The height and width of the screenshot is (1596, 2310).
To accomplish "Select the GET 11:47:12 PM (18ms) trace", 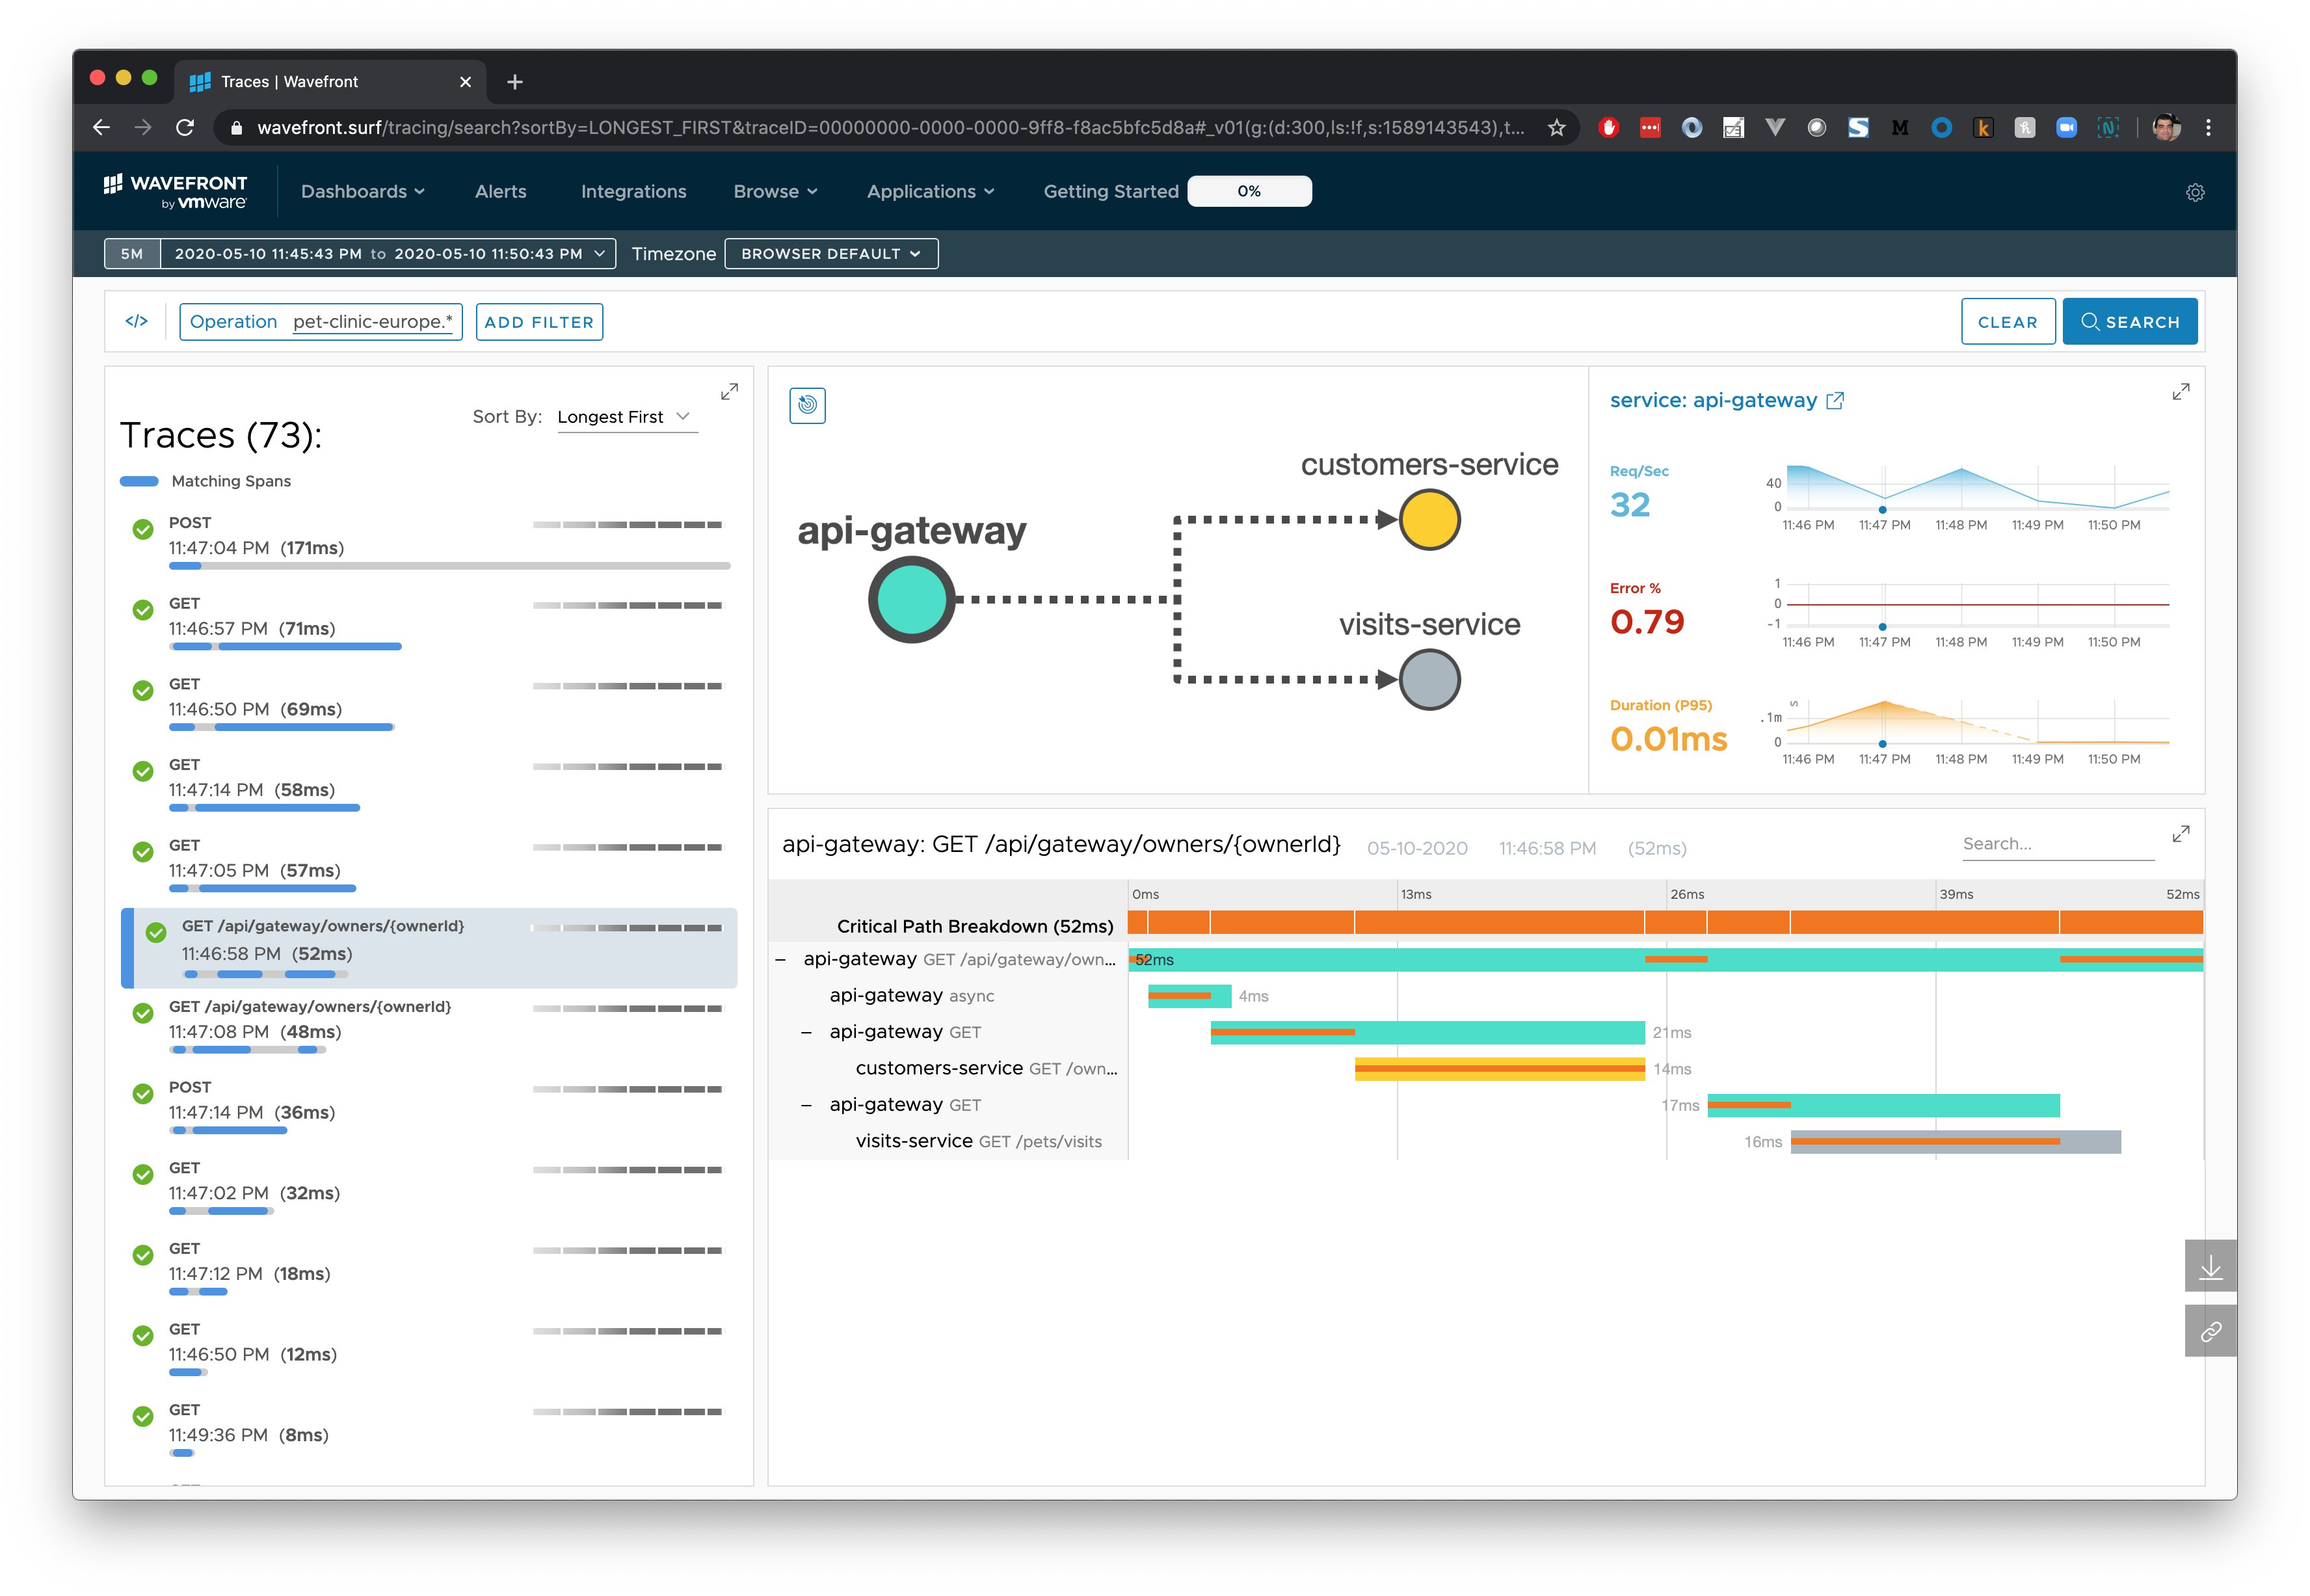I will tap(429, 1272).
